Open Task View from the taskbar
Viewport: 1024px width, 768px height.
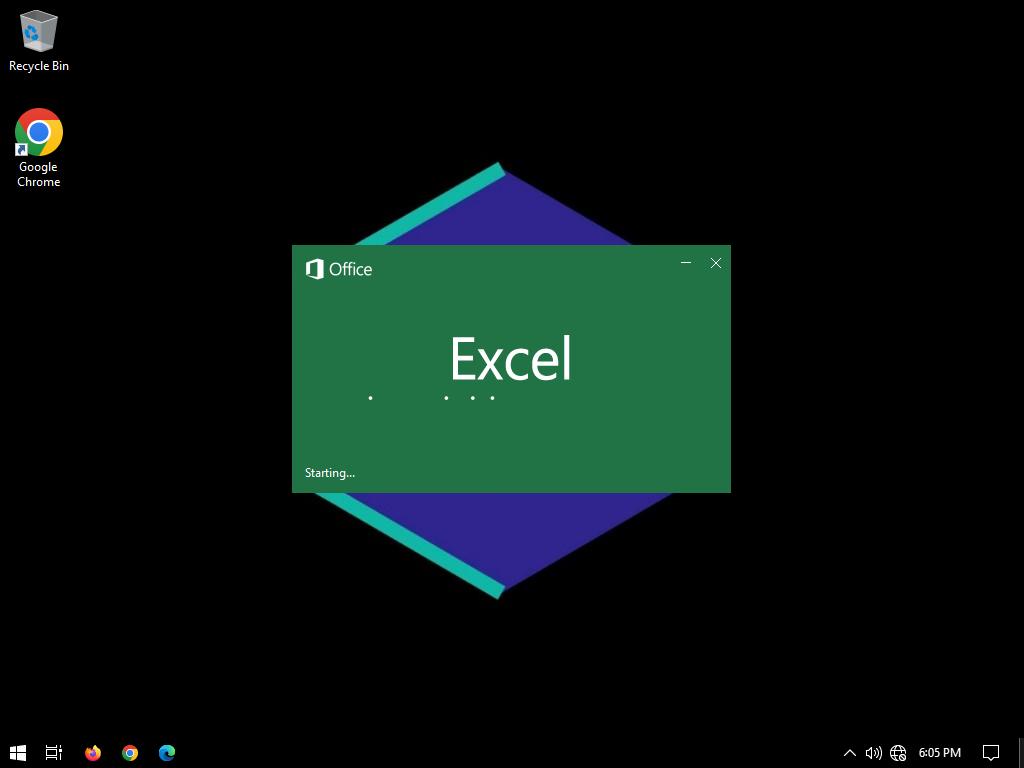coord(54,752)
